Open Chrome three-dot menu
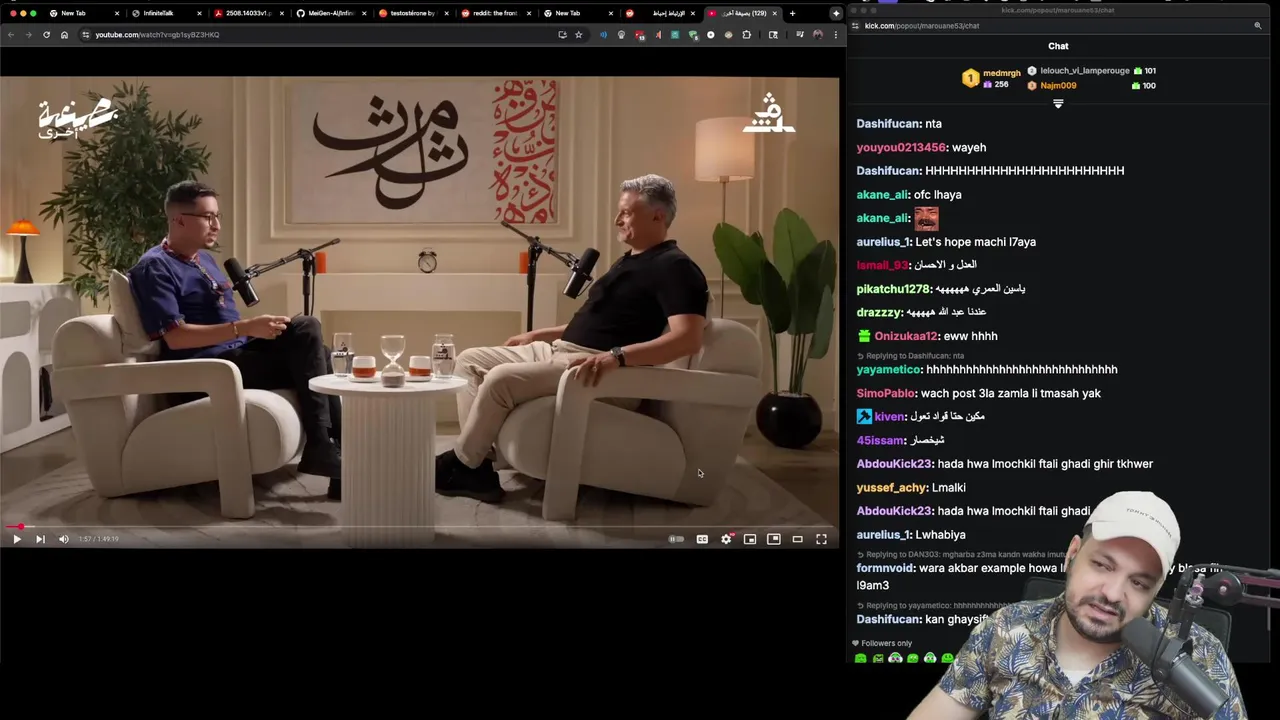The height and width of the screenshot is (720, 1280). pyautogui.click(x=835, y=35)
